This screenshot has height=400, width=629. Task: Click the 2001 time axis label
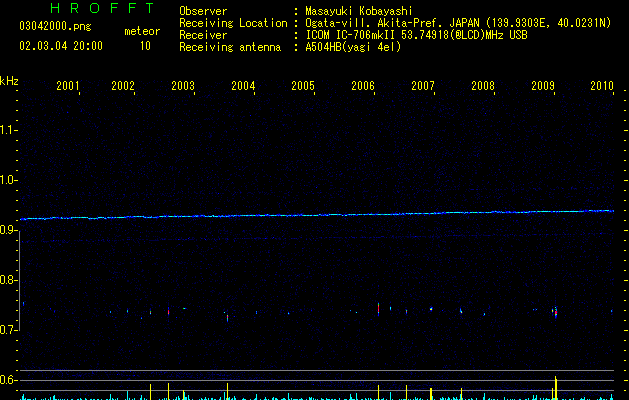67,85
